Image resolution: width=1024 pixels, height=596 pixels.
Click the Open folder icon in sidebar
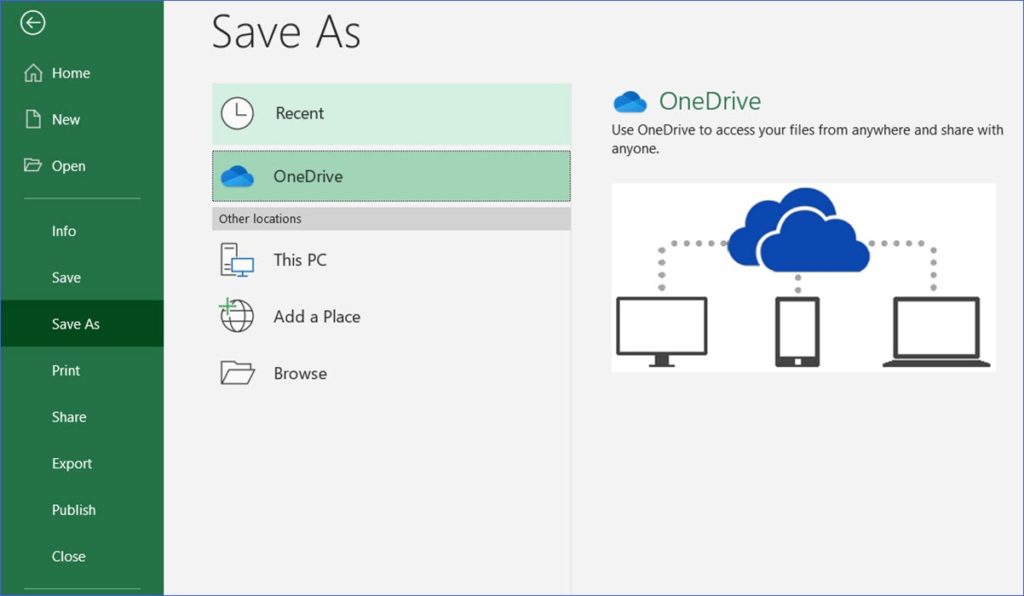pyautogui.click(x=33, y=166)
